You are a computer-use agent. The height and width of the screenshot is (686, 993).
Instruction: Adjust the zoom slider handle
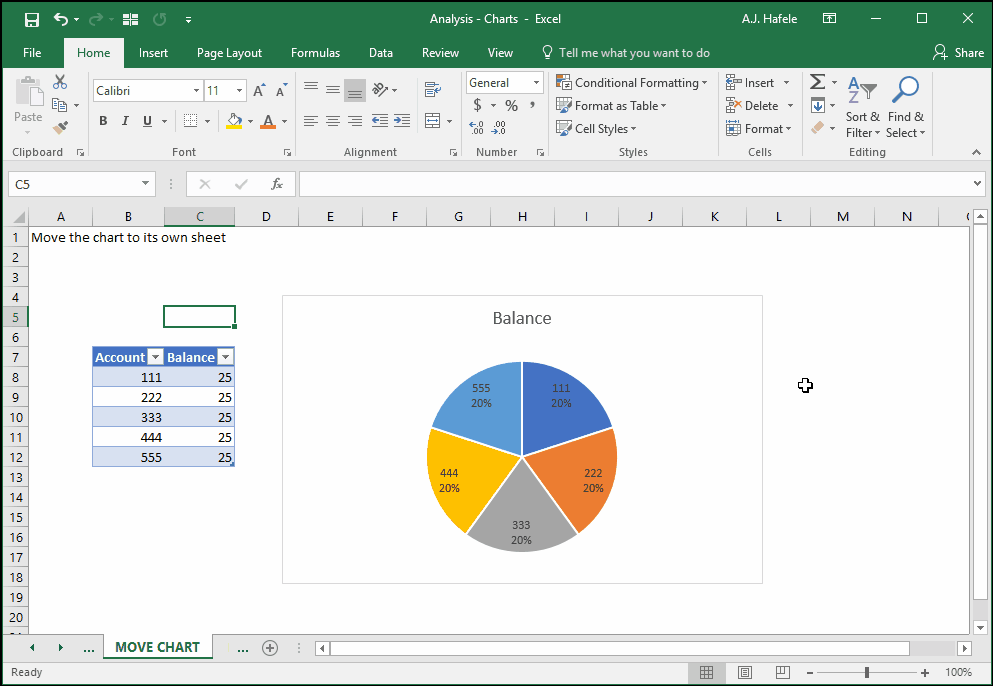(x=866, y=673)
